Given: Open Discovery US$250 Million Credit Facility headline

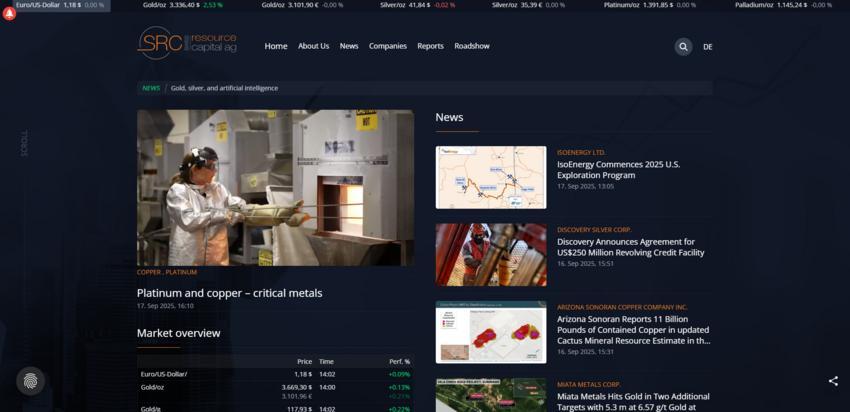Looking at the screenshot, I should (630, 247).
